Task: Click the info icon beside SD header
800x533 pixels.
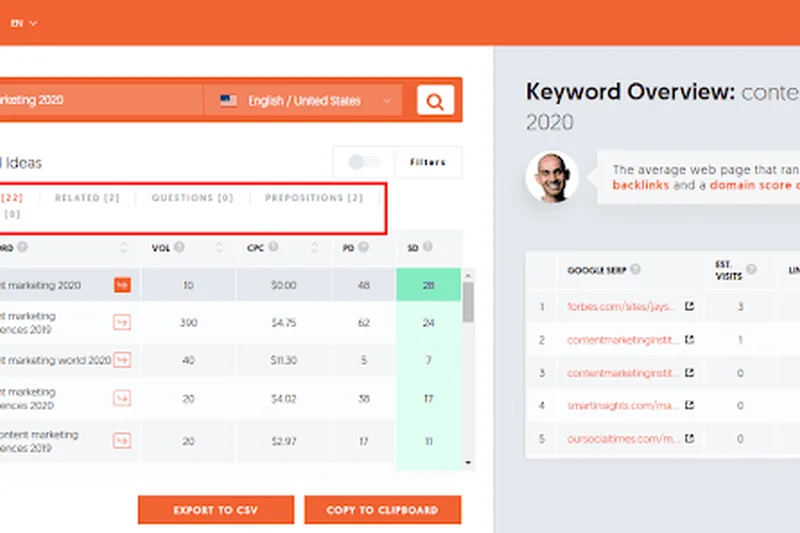Action: tap(427, 247)
